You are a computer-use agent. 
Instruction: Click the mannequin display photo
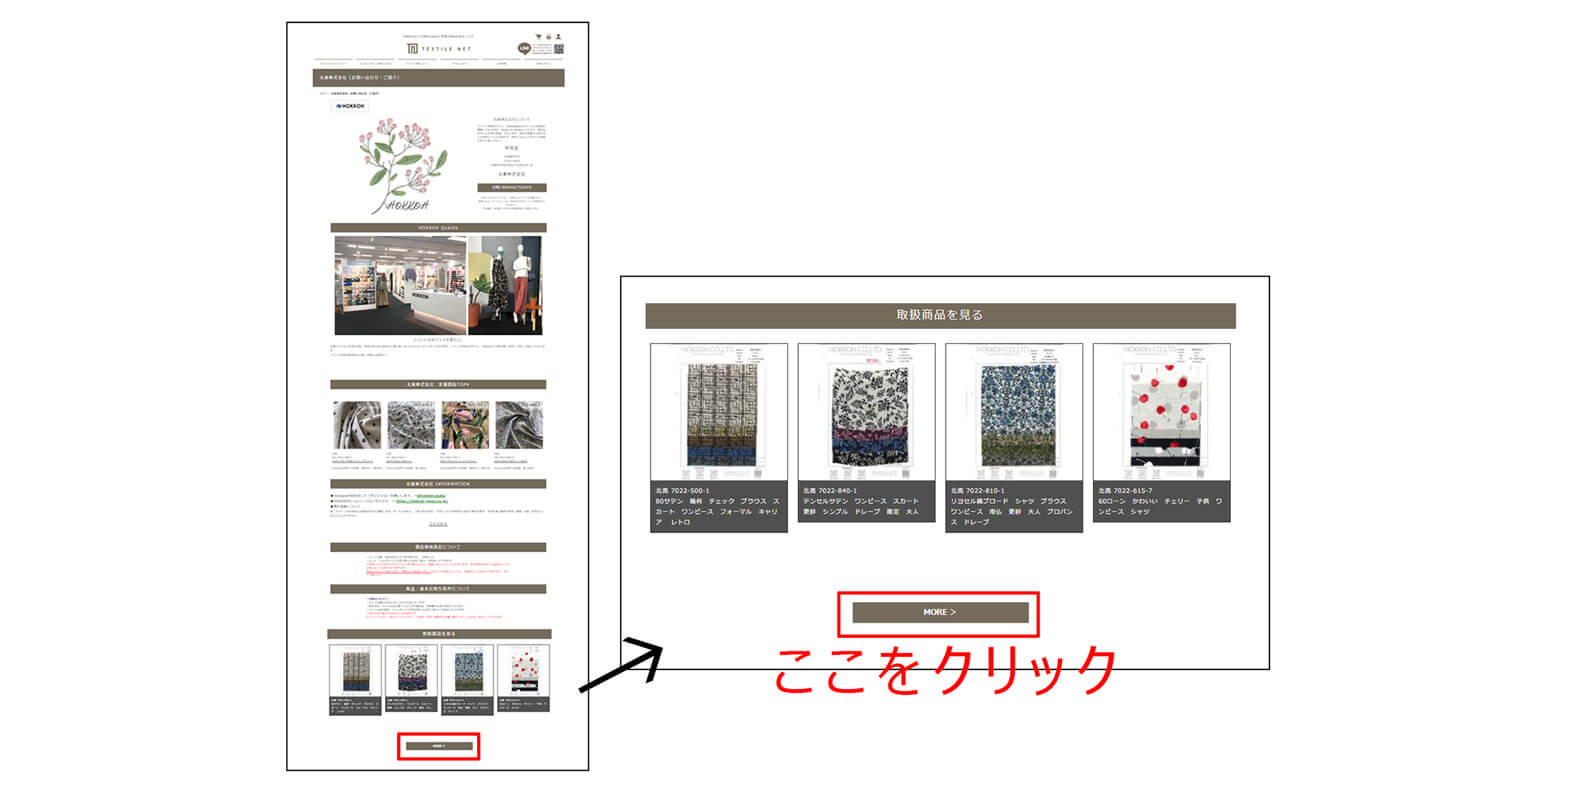[x=505, y=286]
